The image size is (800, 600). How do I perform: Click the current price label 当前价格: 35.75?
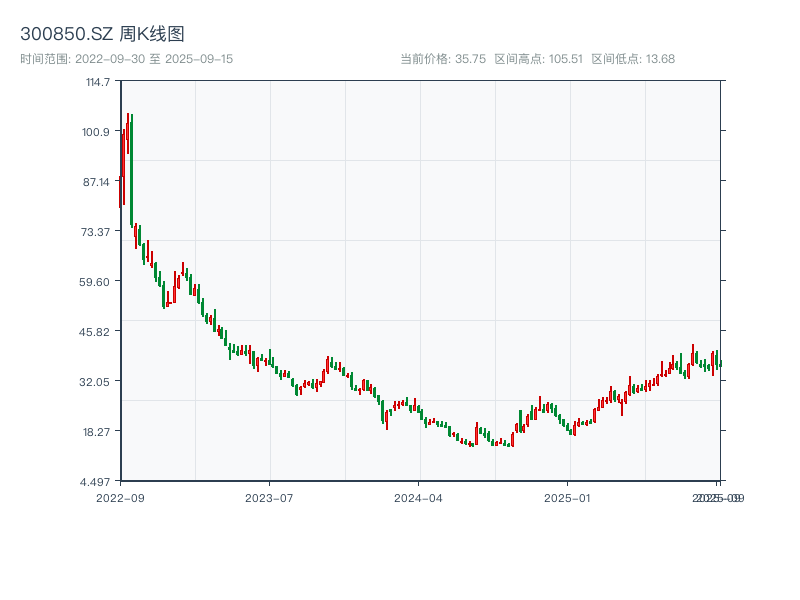tap(443, 59)
